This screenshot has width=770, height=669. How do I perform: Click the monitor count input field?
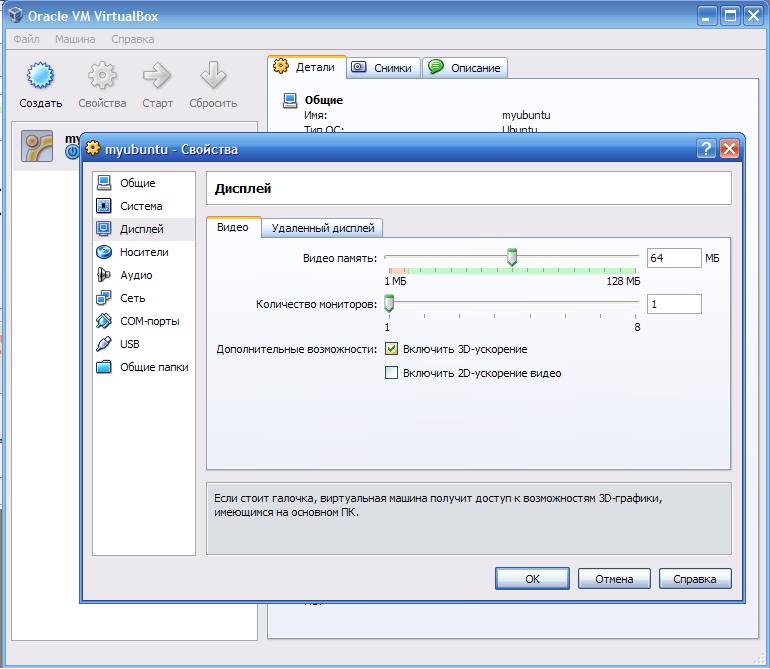pos(674,304)
